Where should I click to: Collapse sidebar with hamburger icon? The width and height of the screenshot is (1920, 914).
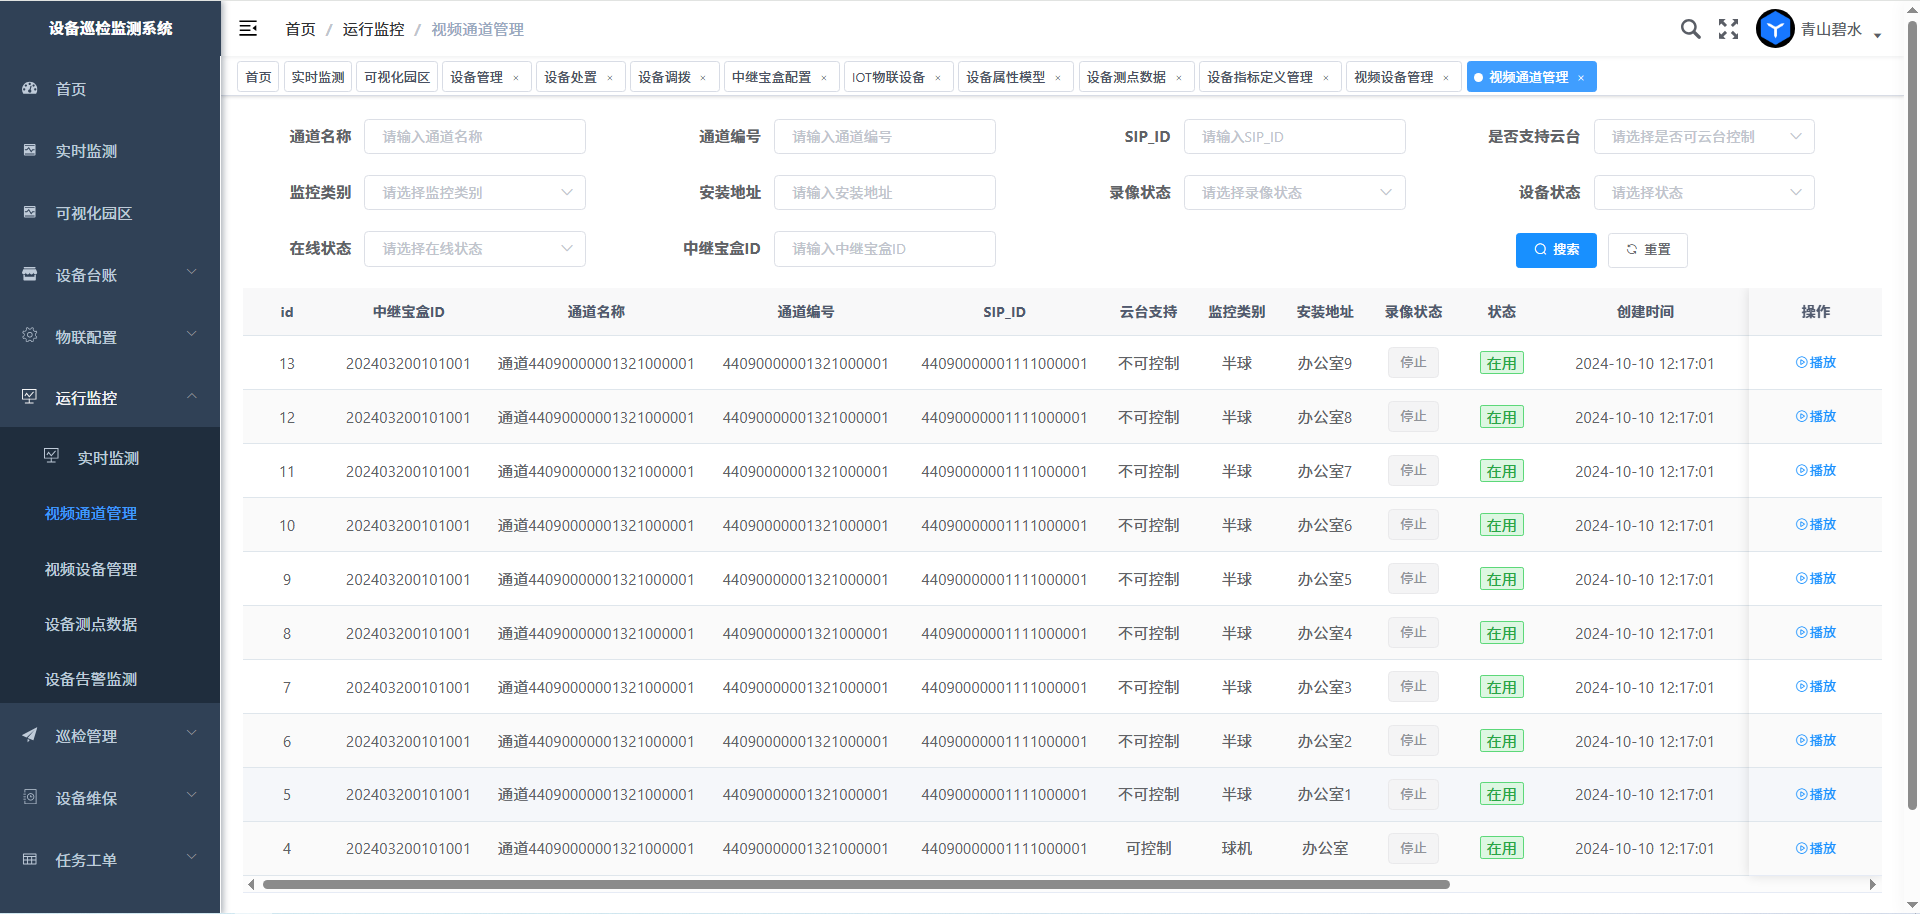(248, 29)
